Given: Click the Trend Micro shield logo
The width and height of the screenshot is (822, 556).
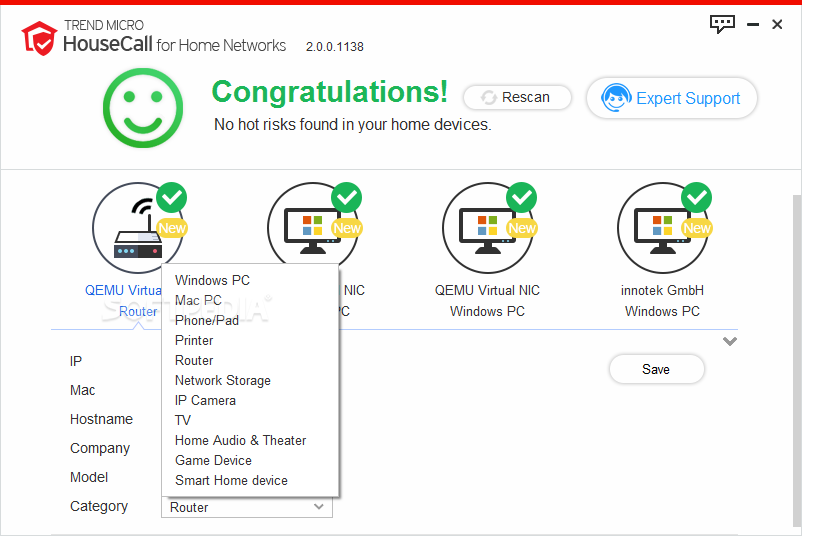Looking at the screenshot, I should (x=39, y=38).
